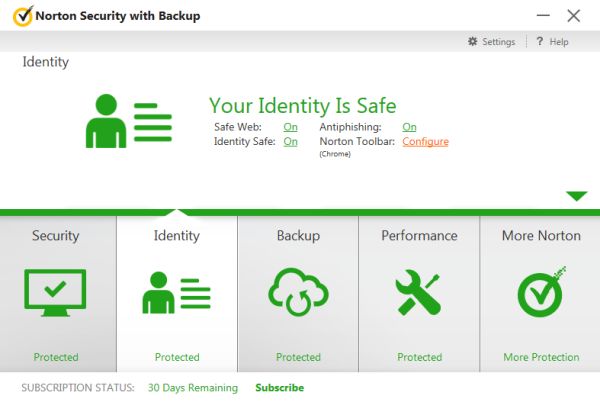This screenshot has width=600, height=402.
Task: Click the "Identity" page heading
Action: pyautogui.click(x=46, y=62)
